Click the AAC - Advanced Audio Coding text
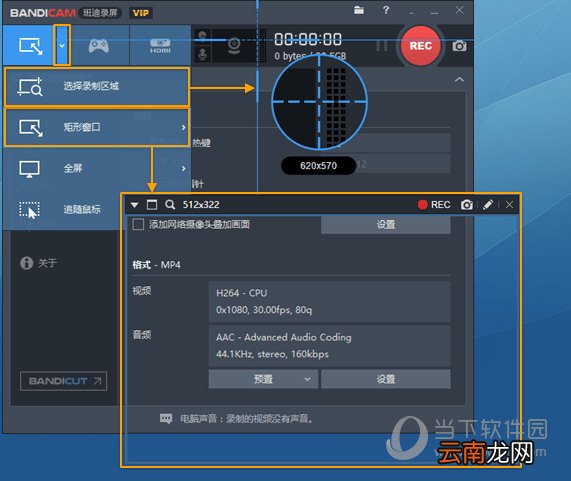 [284, 338]
